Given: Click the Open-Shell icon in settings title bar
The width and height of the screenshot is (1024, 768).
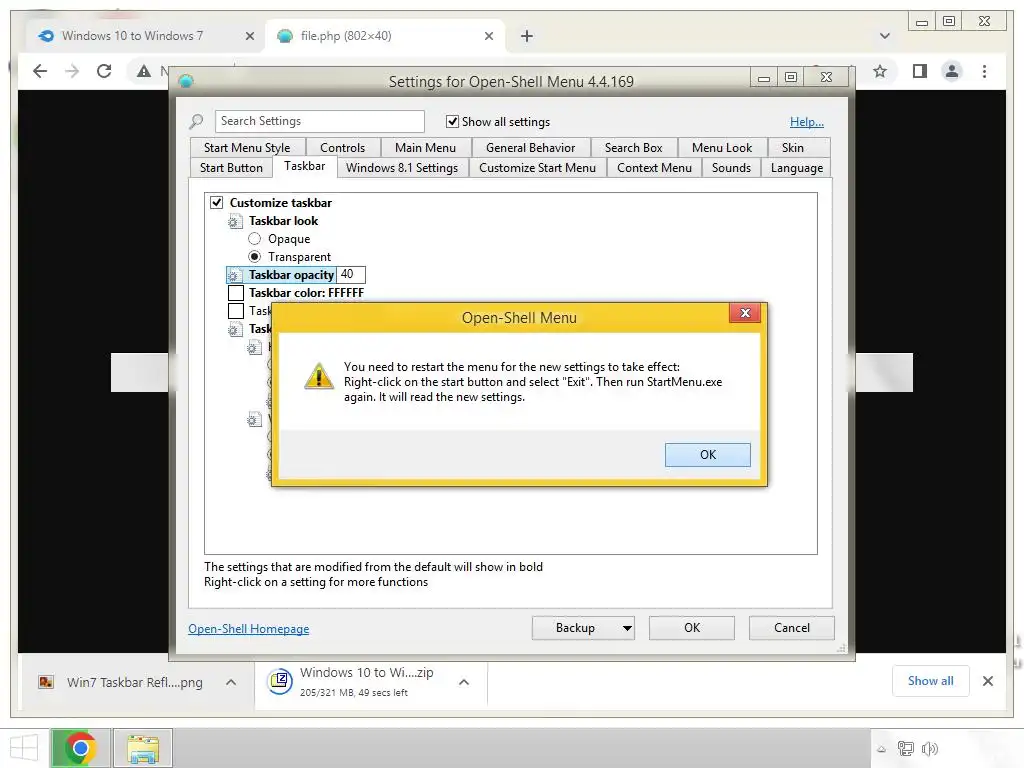Looking at the screenshot, I should point(186,82).
